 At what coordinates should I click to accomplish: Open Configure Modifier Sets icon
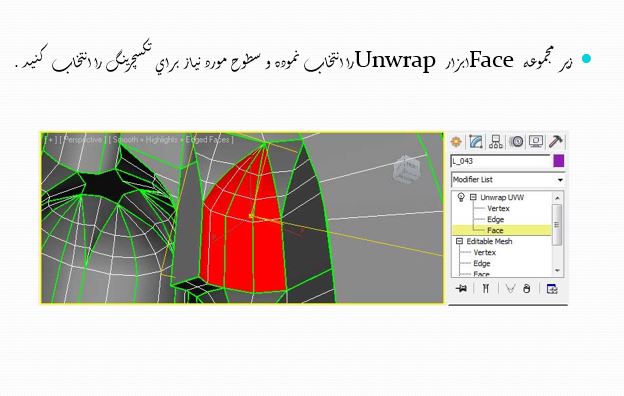pos(552,289)
